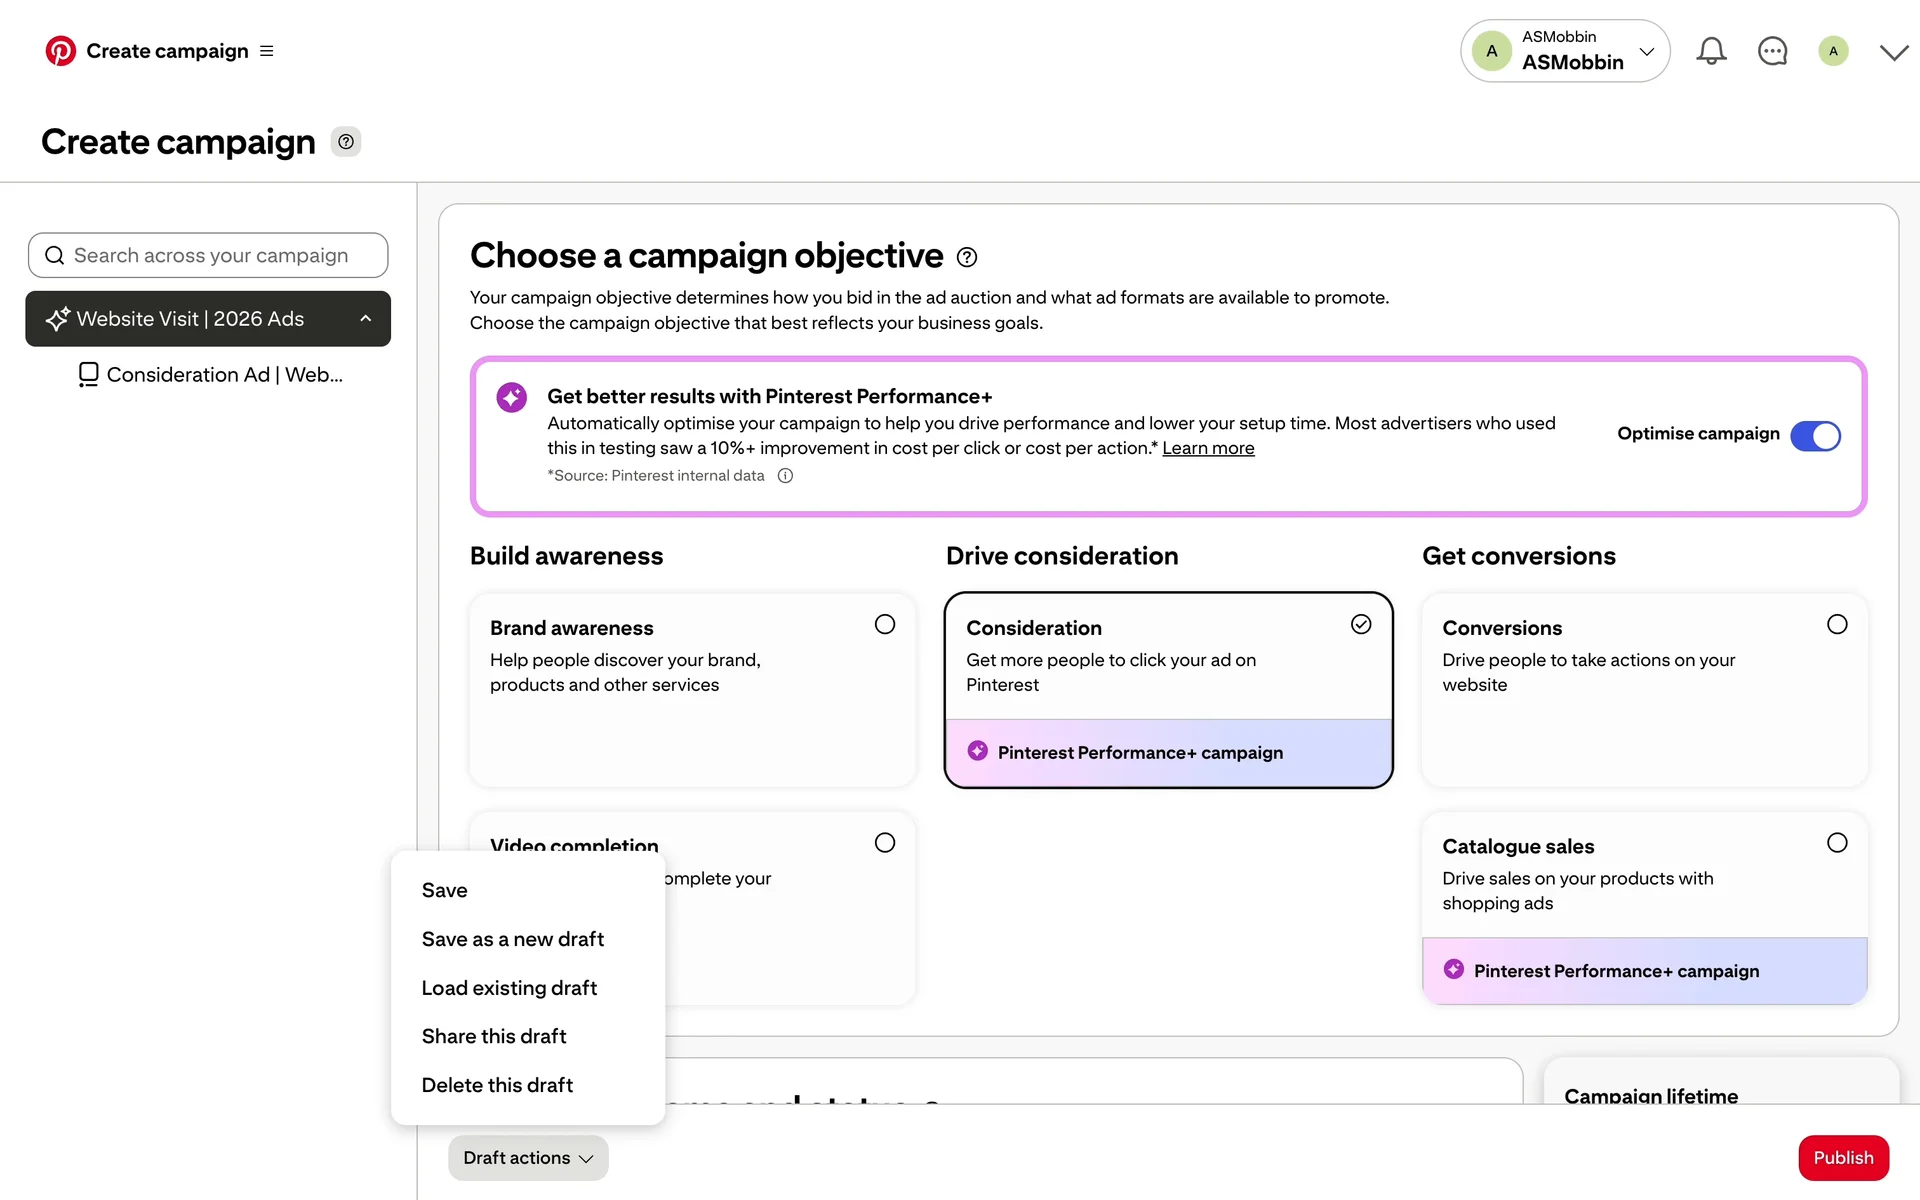Click help icon beside Choose a campaign objective
This screenshot has width=1920, height=1200.
(x=967, y=257)
